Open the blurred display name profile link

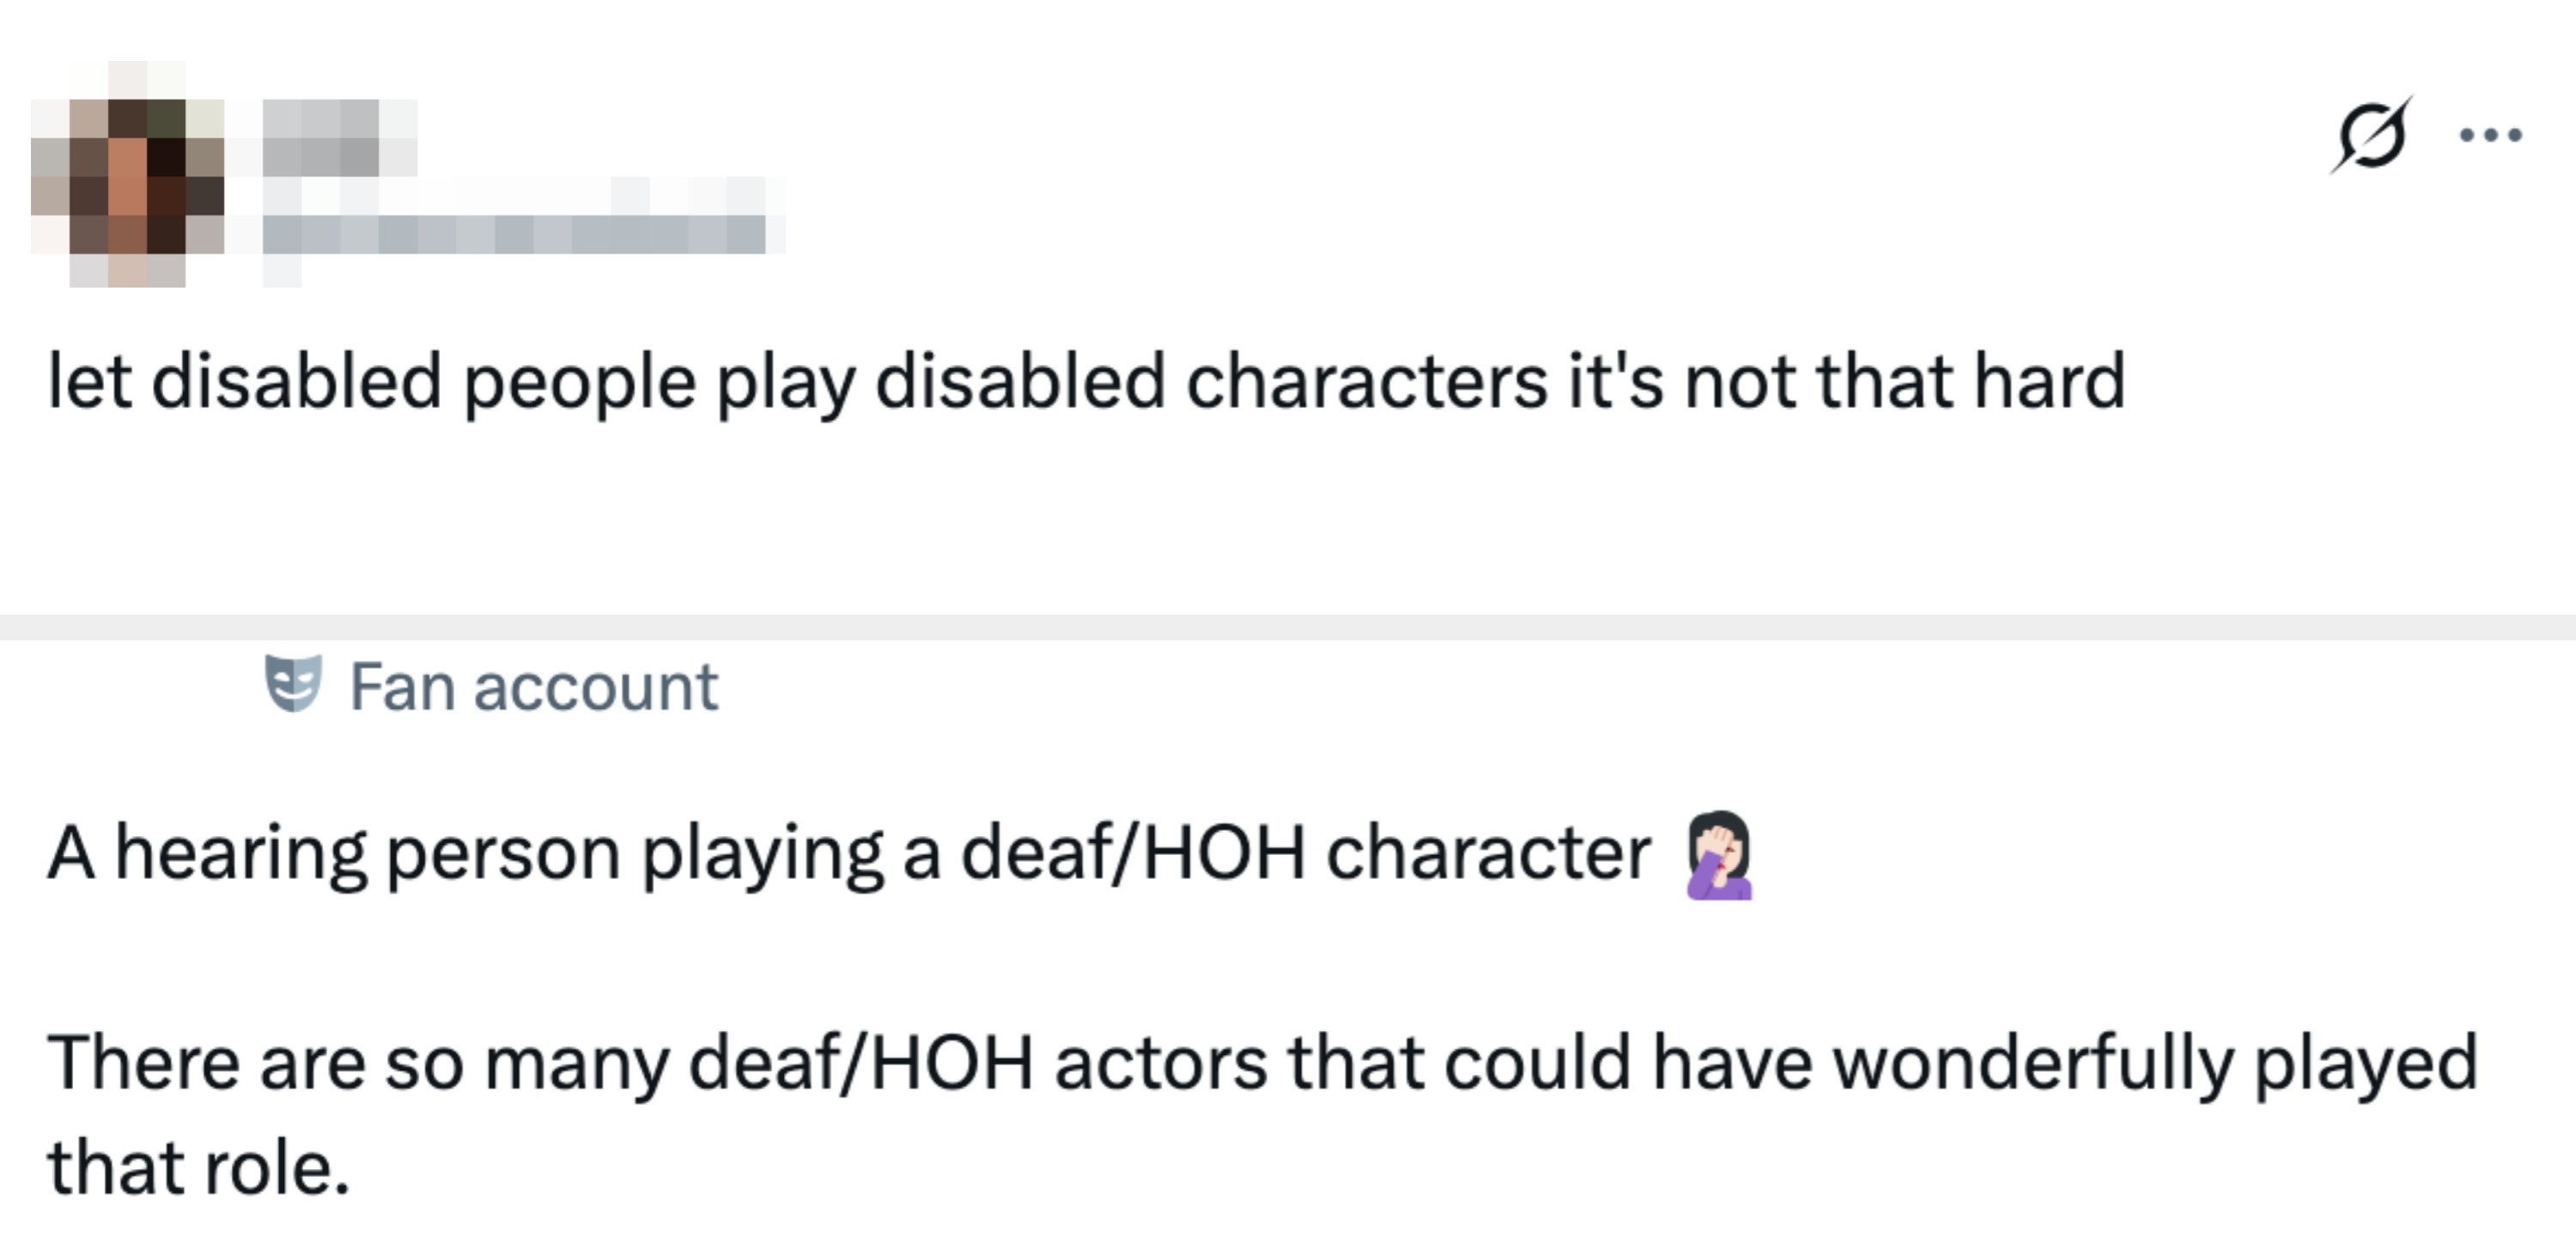[340, 138]
